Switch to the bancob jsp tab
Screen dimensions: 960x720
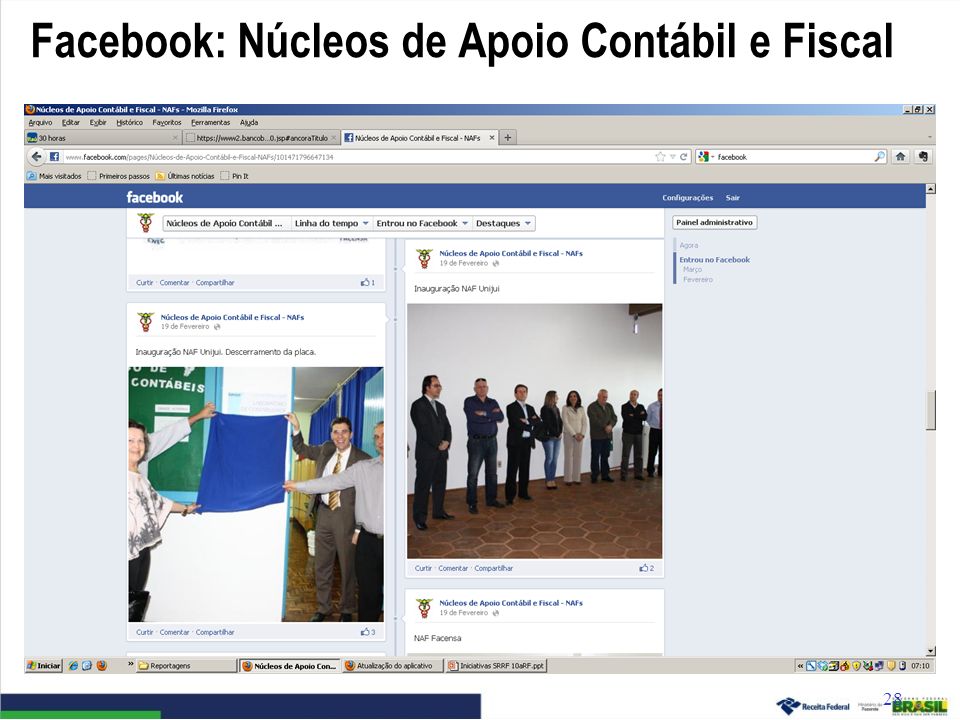261,138
